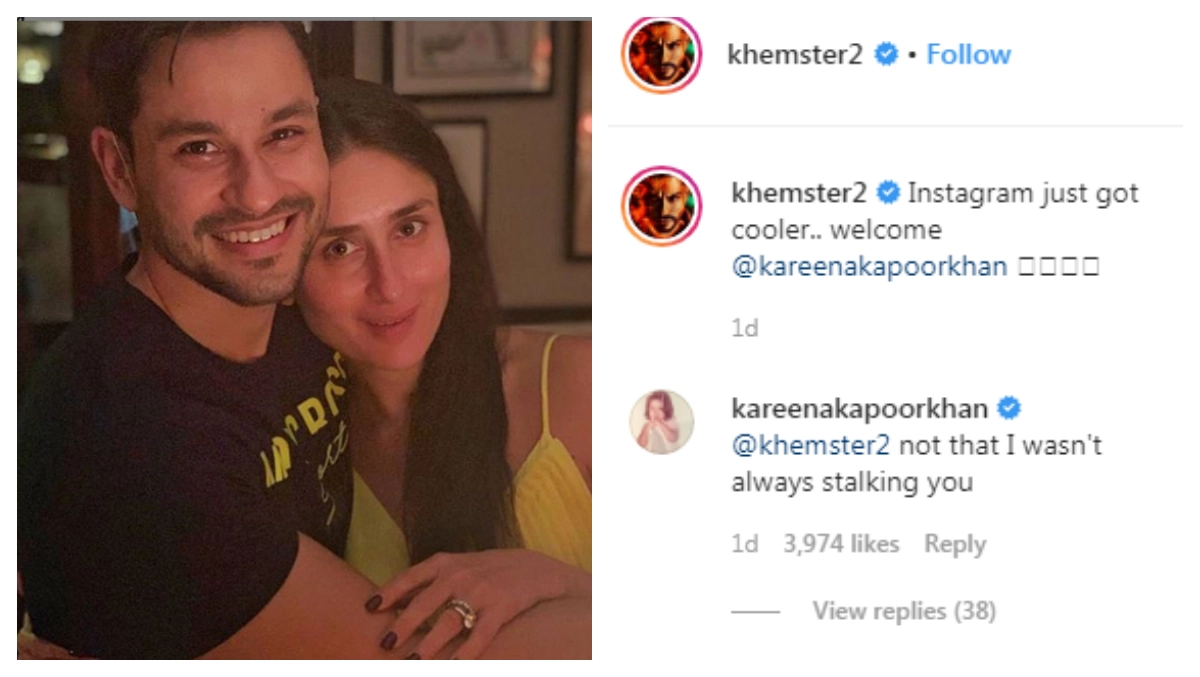View the 3,974 likes on the comment
The height and width of the screenshot is (677, 1200).
(x=840, y=544)
